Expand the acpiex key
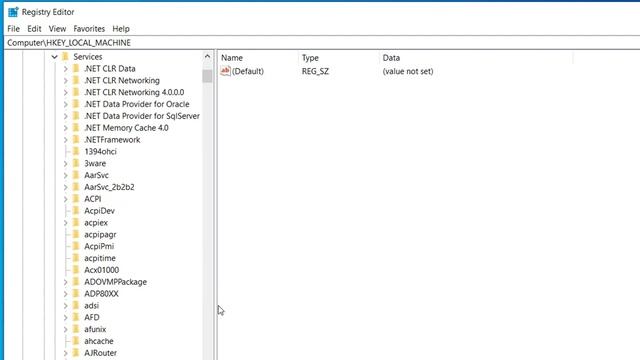The width and height of the screenshot is (640, 360). (66, 223)
